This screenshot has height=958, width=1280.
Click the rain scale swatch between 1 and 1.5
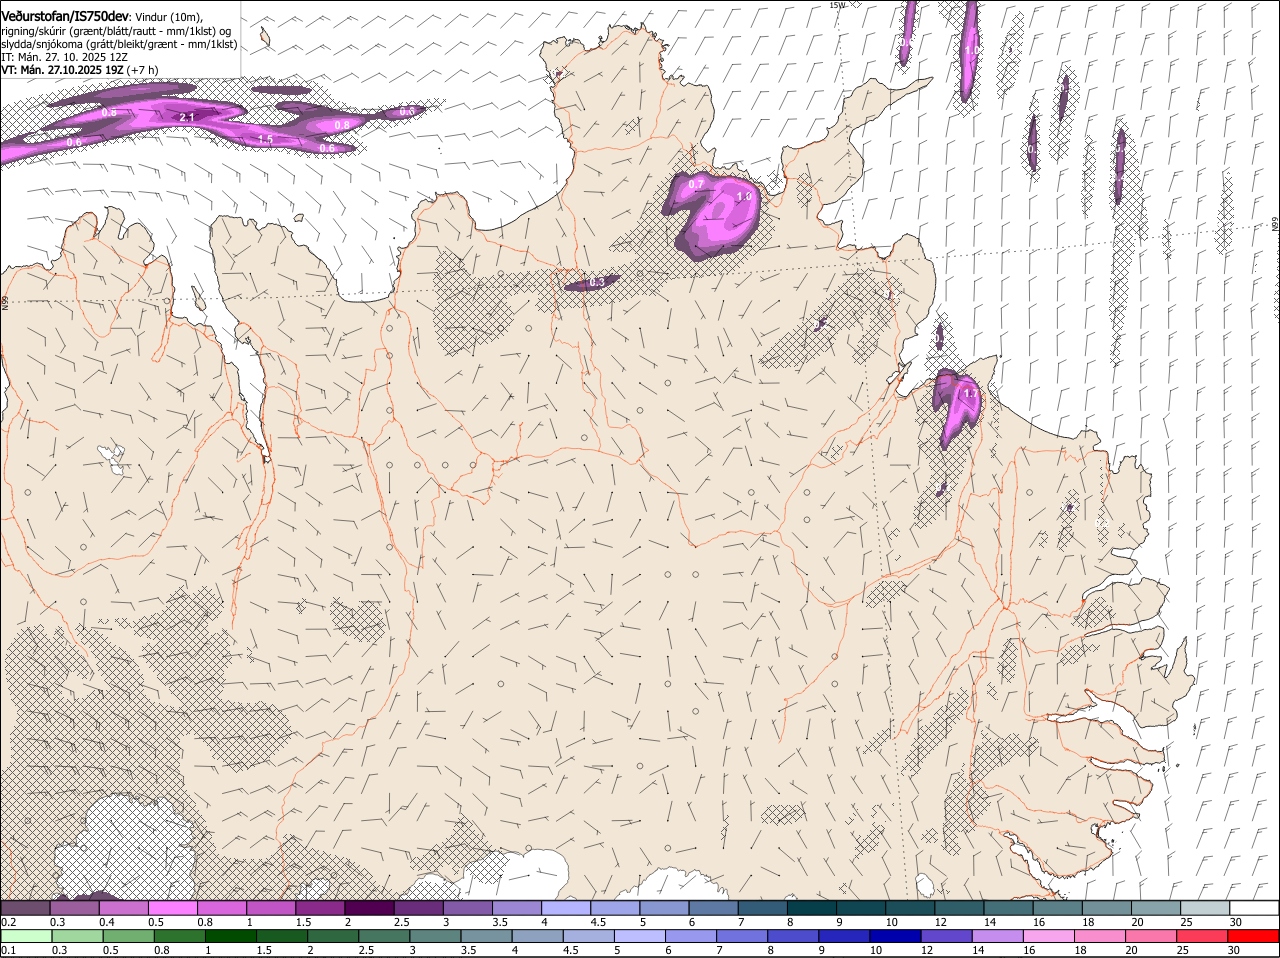coord(231,936)
